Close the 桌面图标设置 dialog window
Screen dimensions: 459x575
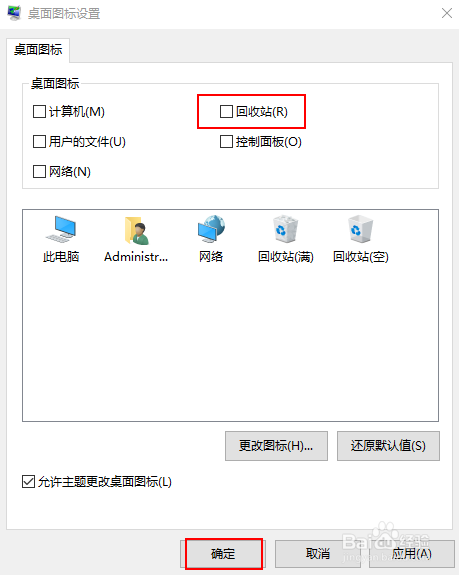click(x=447, y=14)
